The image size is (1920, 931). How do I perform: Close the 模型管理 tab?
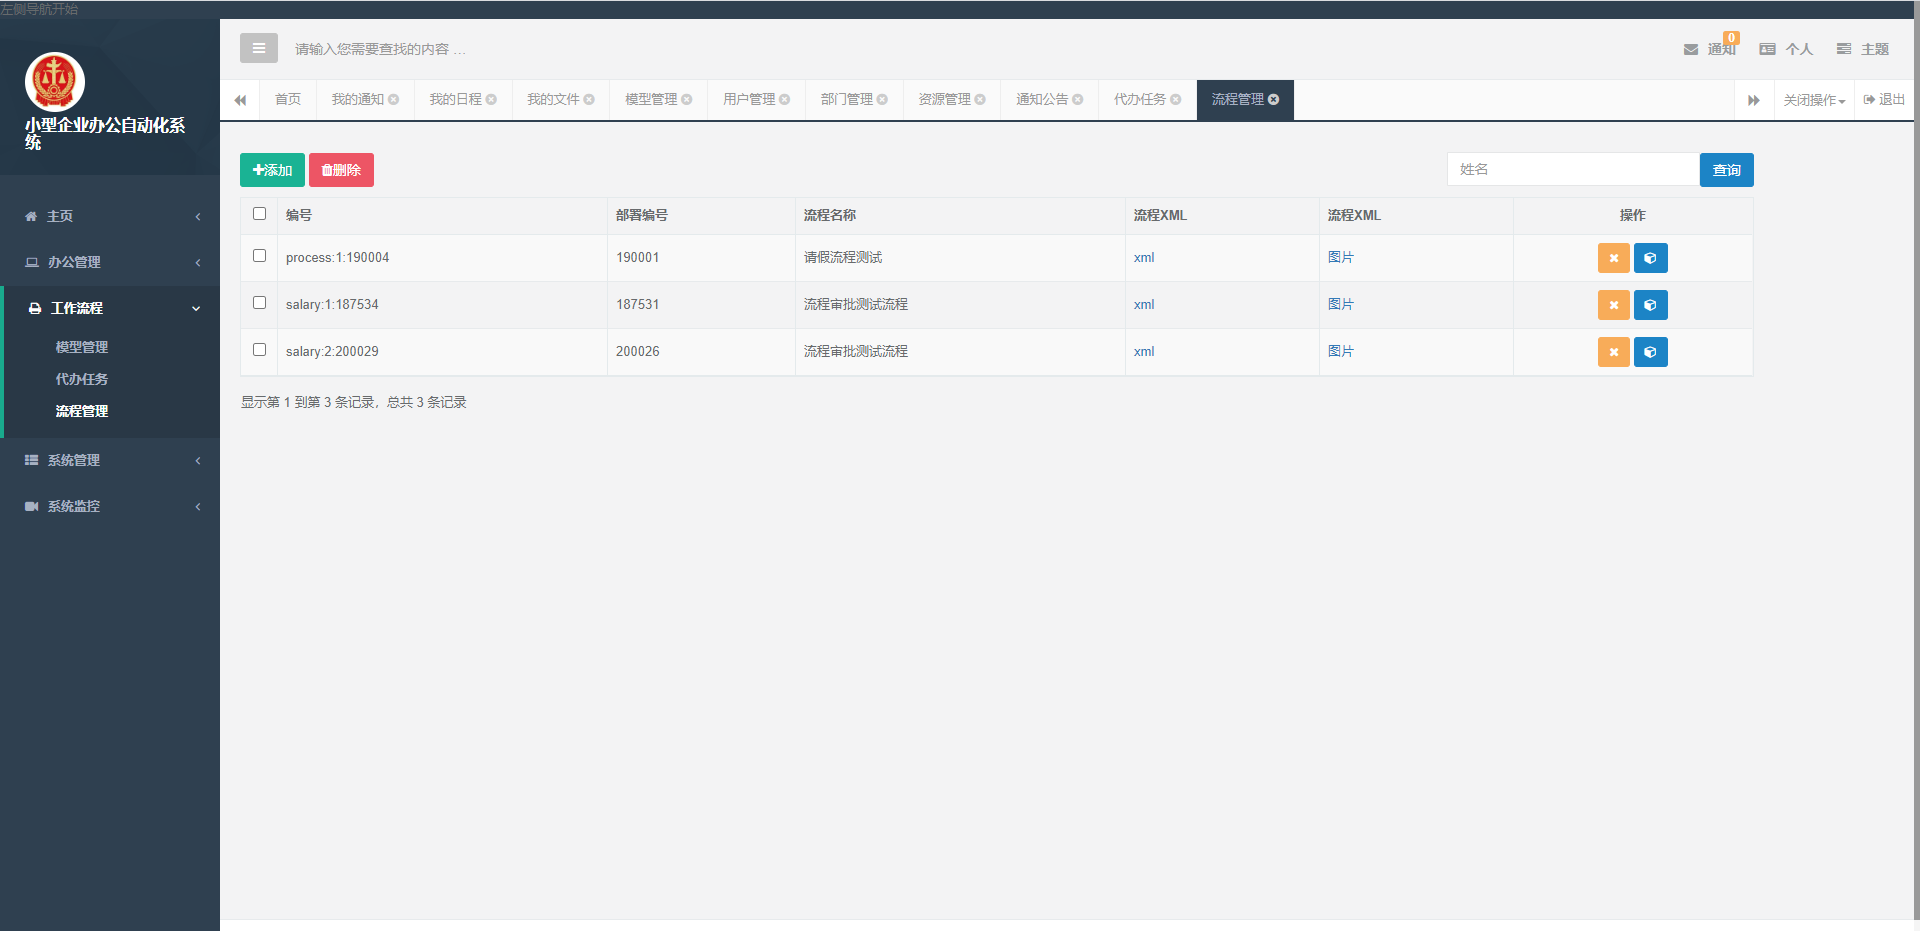687,100
